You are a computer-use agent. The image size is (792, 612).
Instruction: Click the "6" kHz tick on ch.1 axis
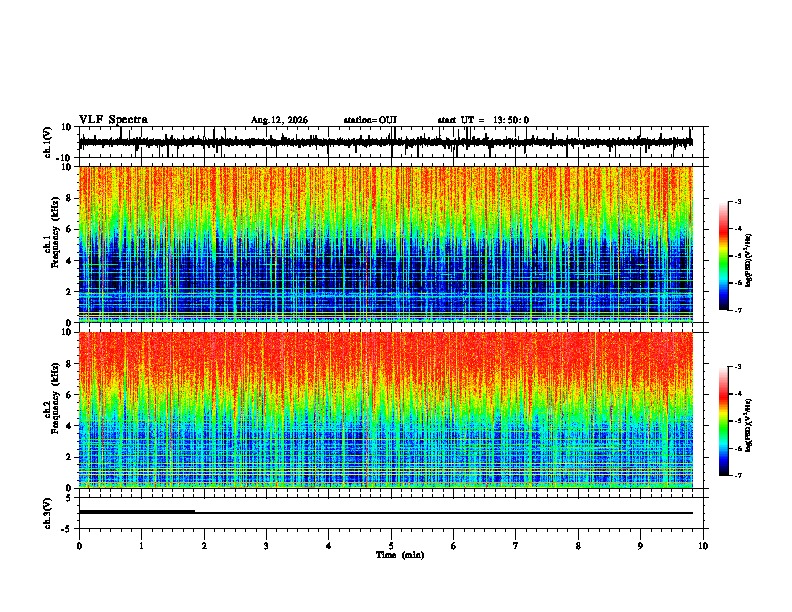pyautogui.click(x=69, y=229)
